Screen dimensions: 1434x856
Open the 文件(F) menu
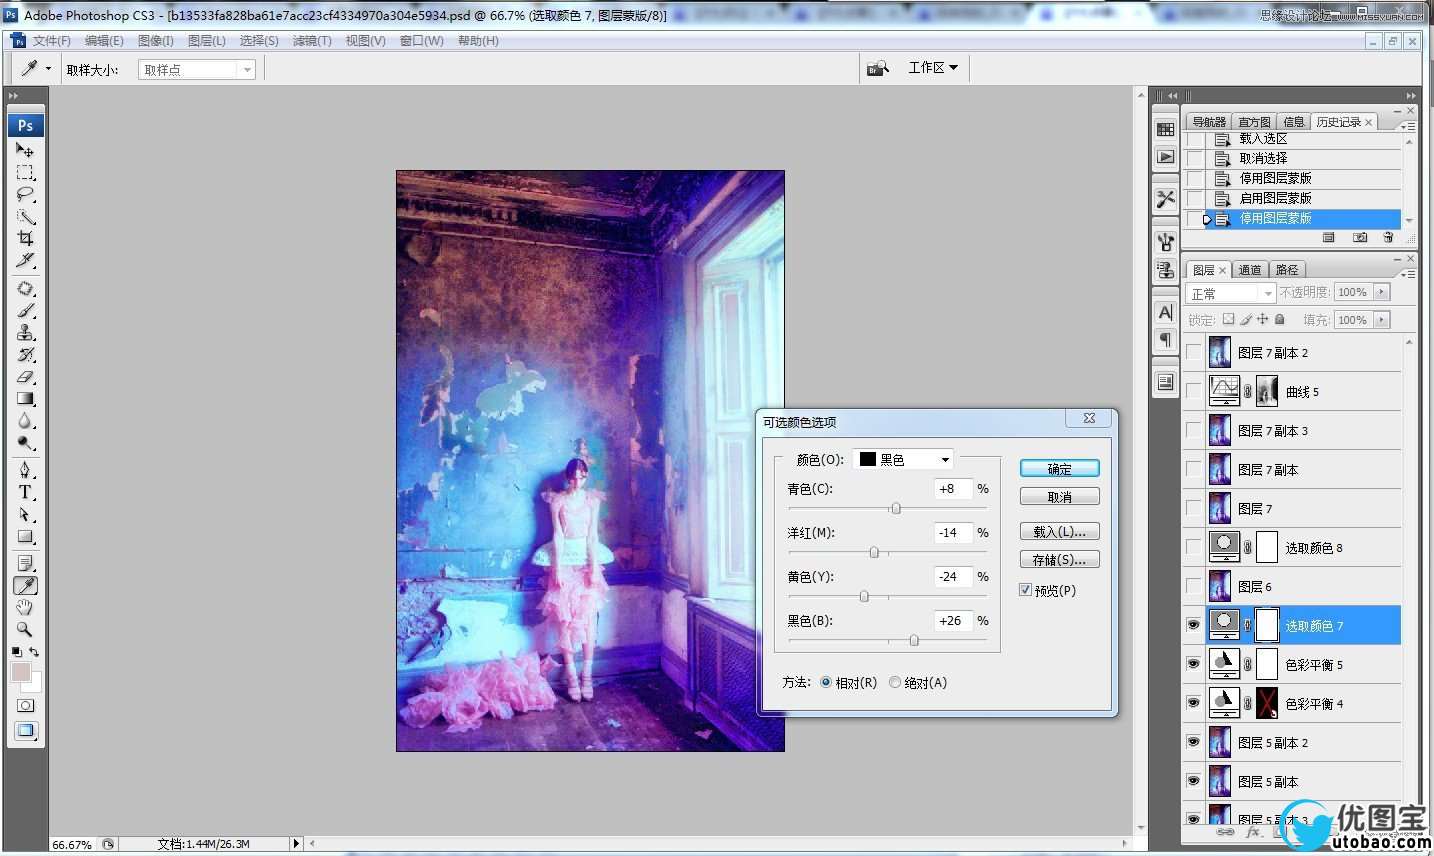pos(51,41)
